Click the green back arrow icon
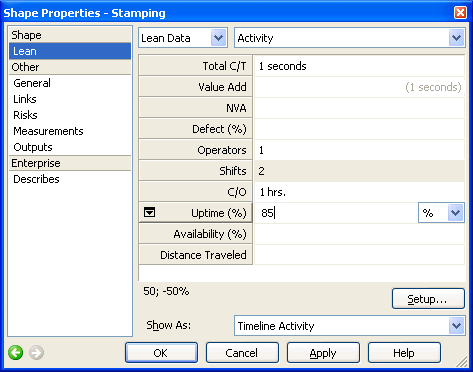 point(15,352)
